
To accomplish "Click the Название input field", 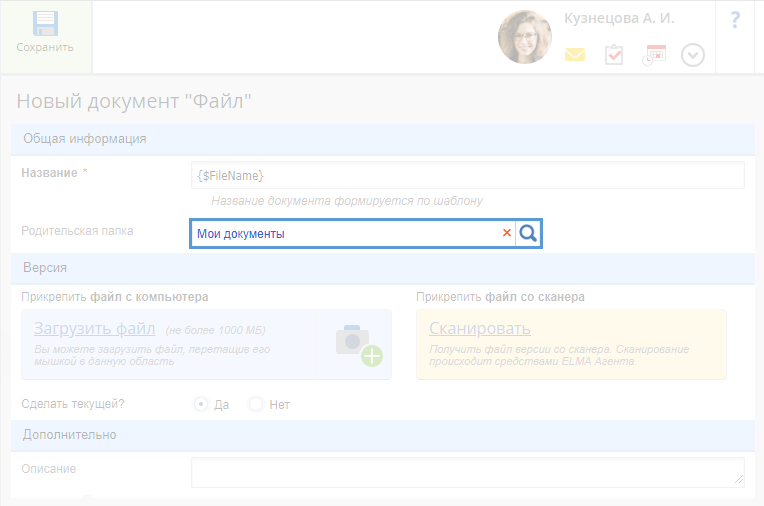I will [467, 175].
